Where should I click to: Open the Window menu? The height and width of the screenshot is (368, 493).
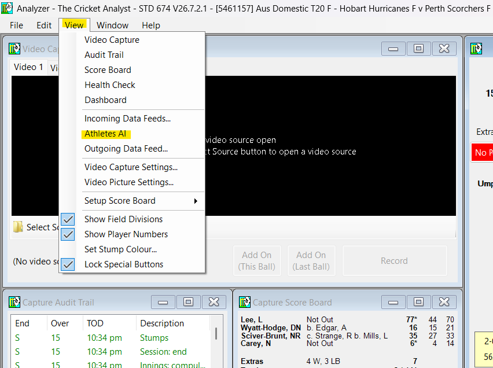click(112, 25)
